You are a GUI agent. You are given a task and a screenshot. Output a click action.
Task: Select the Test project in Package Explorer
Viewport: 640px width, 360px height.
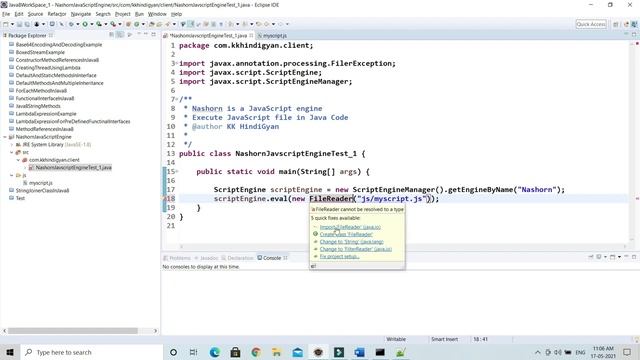click(20, 198)
